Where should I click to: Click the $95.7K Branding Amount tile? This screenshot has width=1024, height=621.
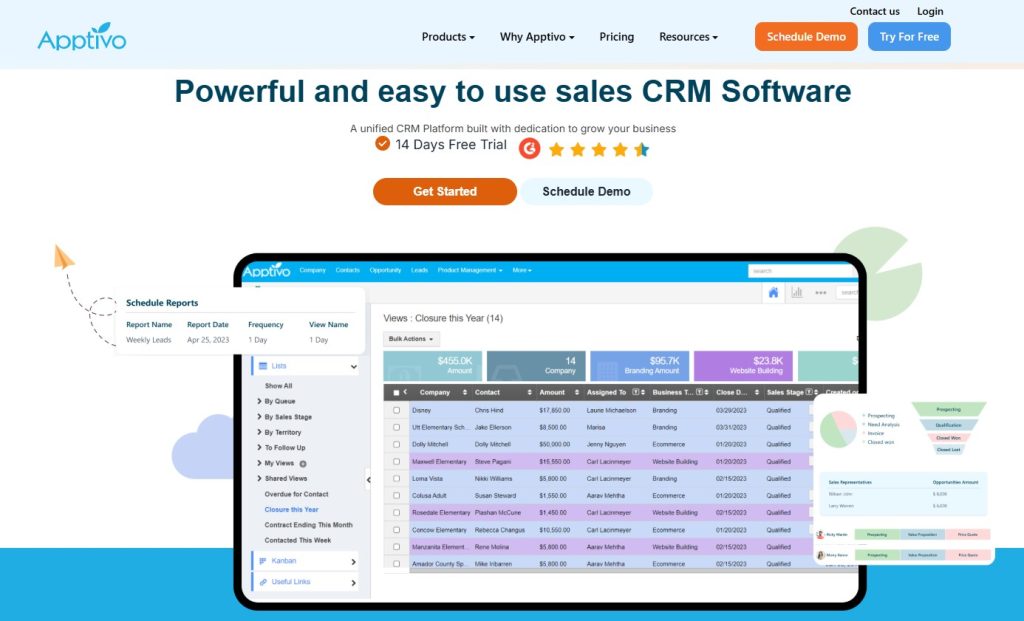pyautogui.click(x=639, y=366)
